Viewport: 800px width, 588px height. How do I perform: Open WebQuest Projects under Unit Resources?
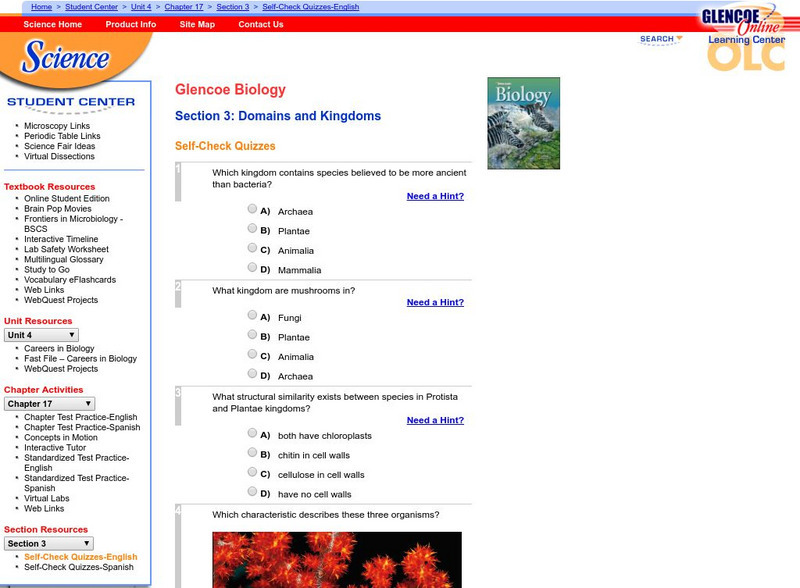[x=61, y=369]
